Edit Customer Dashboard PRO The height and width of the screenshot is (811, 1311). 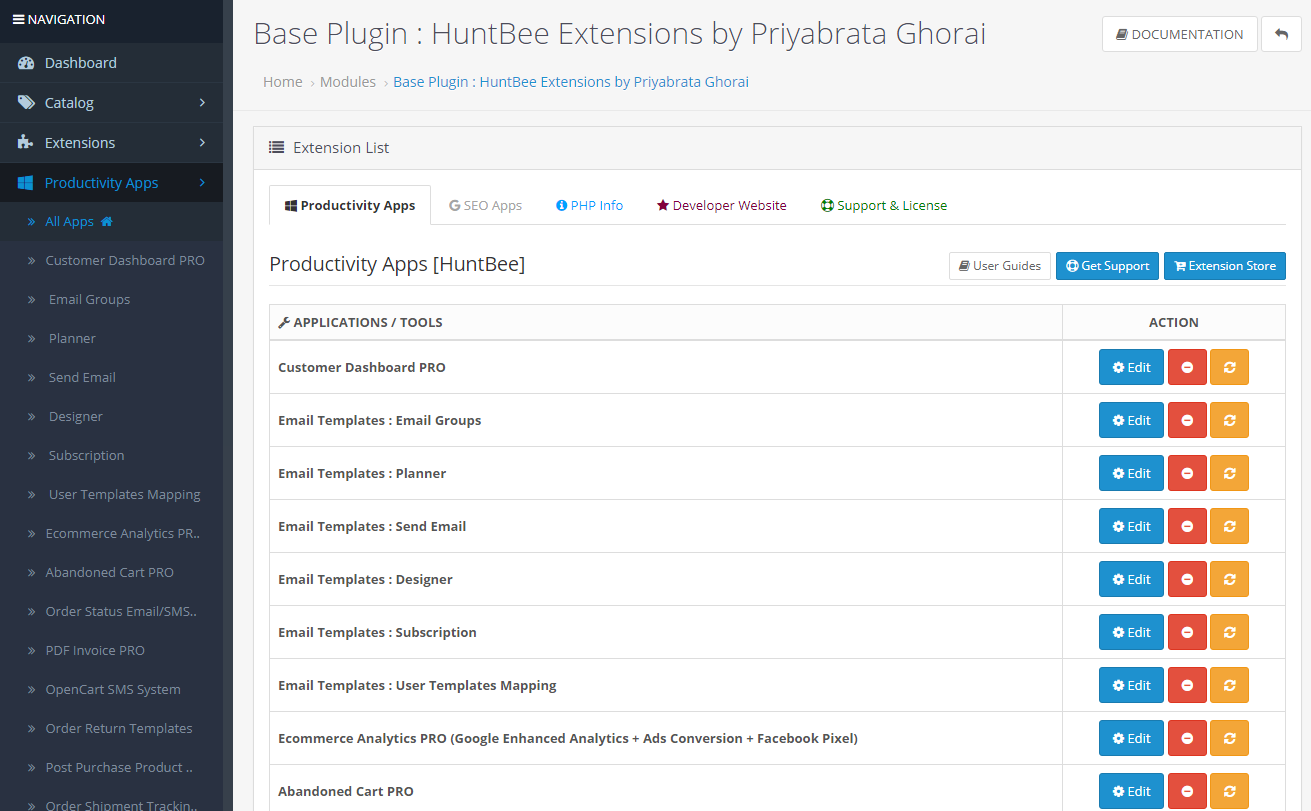click(1131, 367)
